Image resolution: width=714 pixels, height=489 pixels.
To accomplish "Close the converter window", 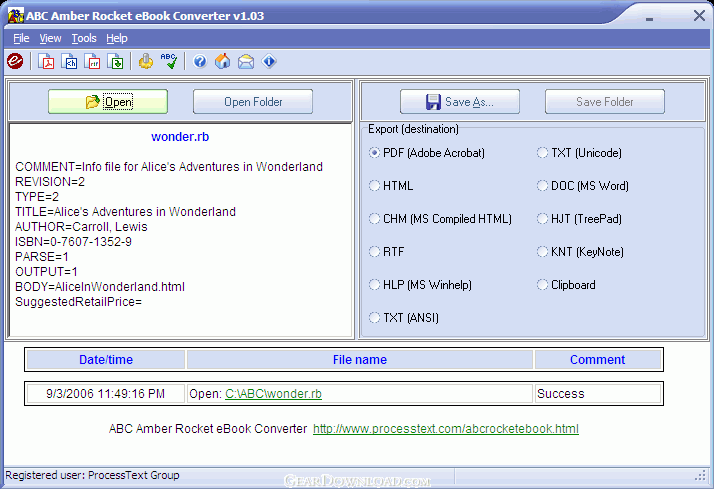I will tap(699, 15).
